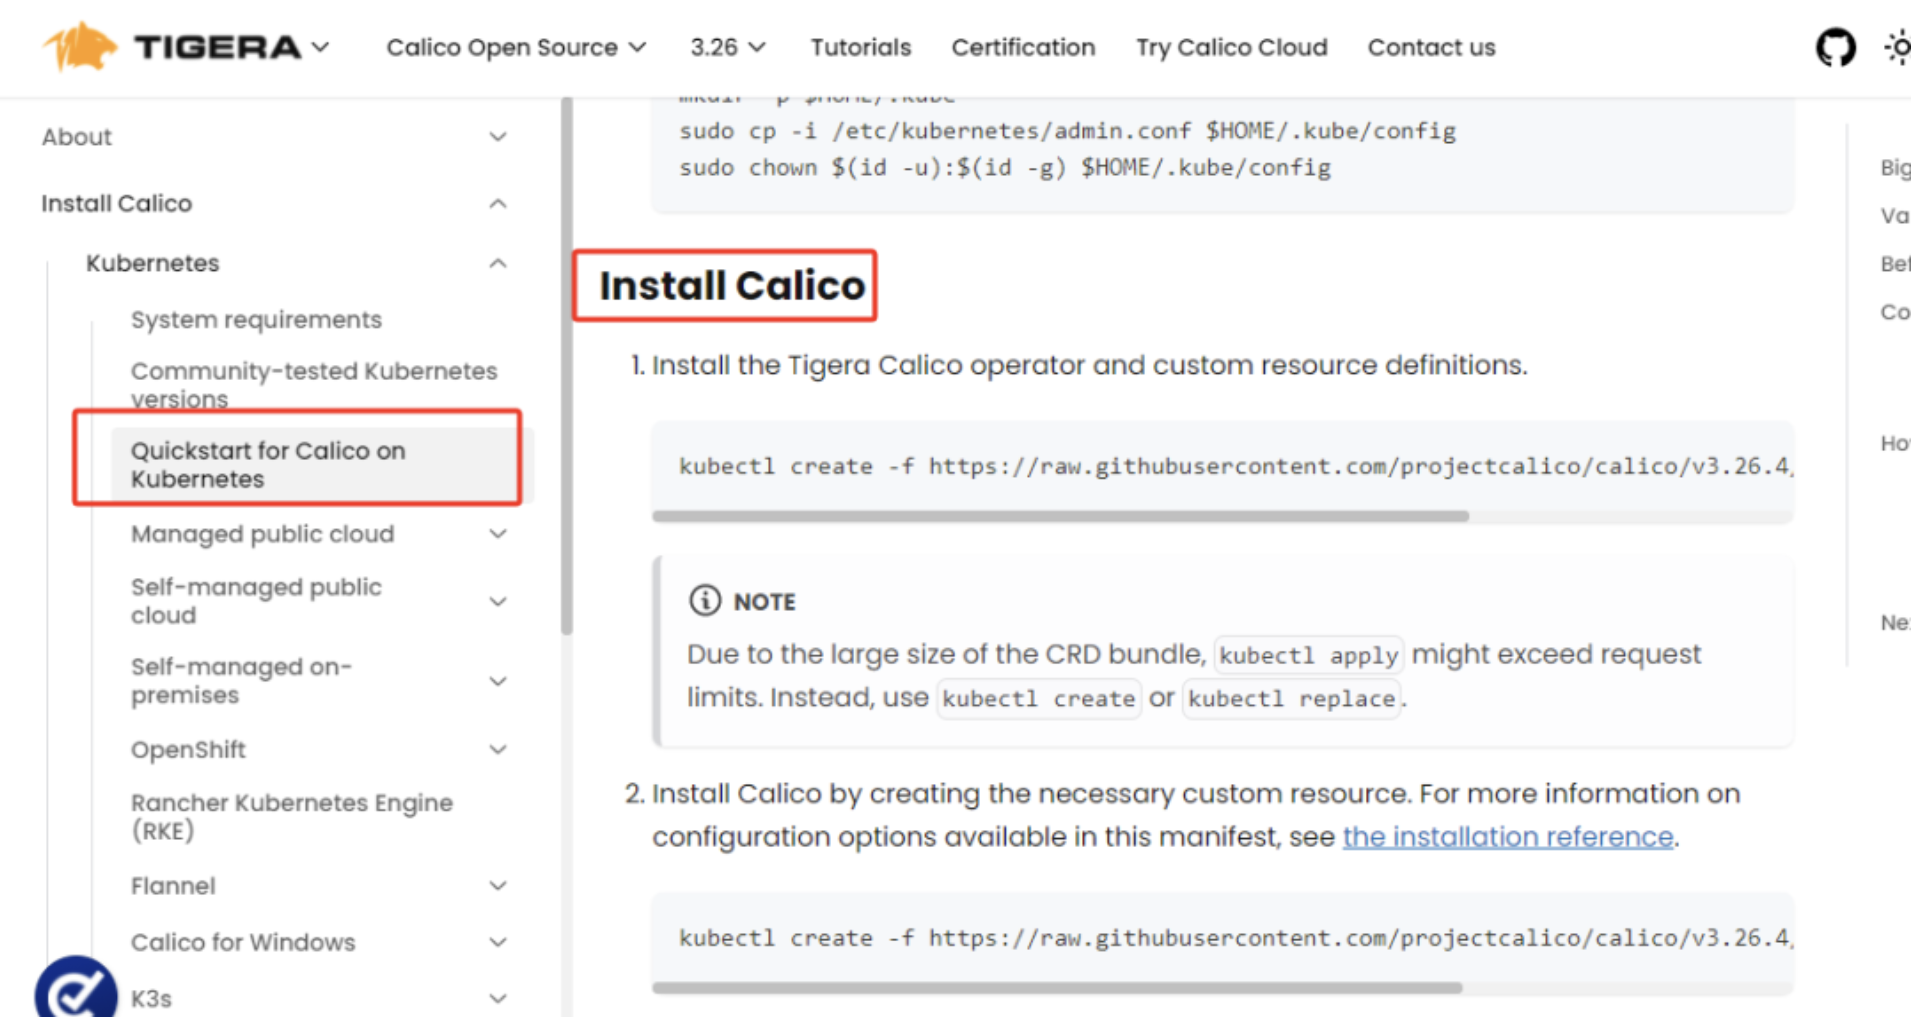Click the Tigera logo icon
1928x1024 pixels.
click(79, 46)
